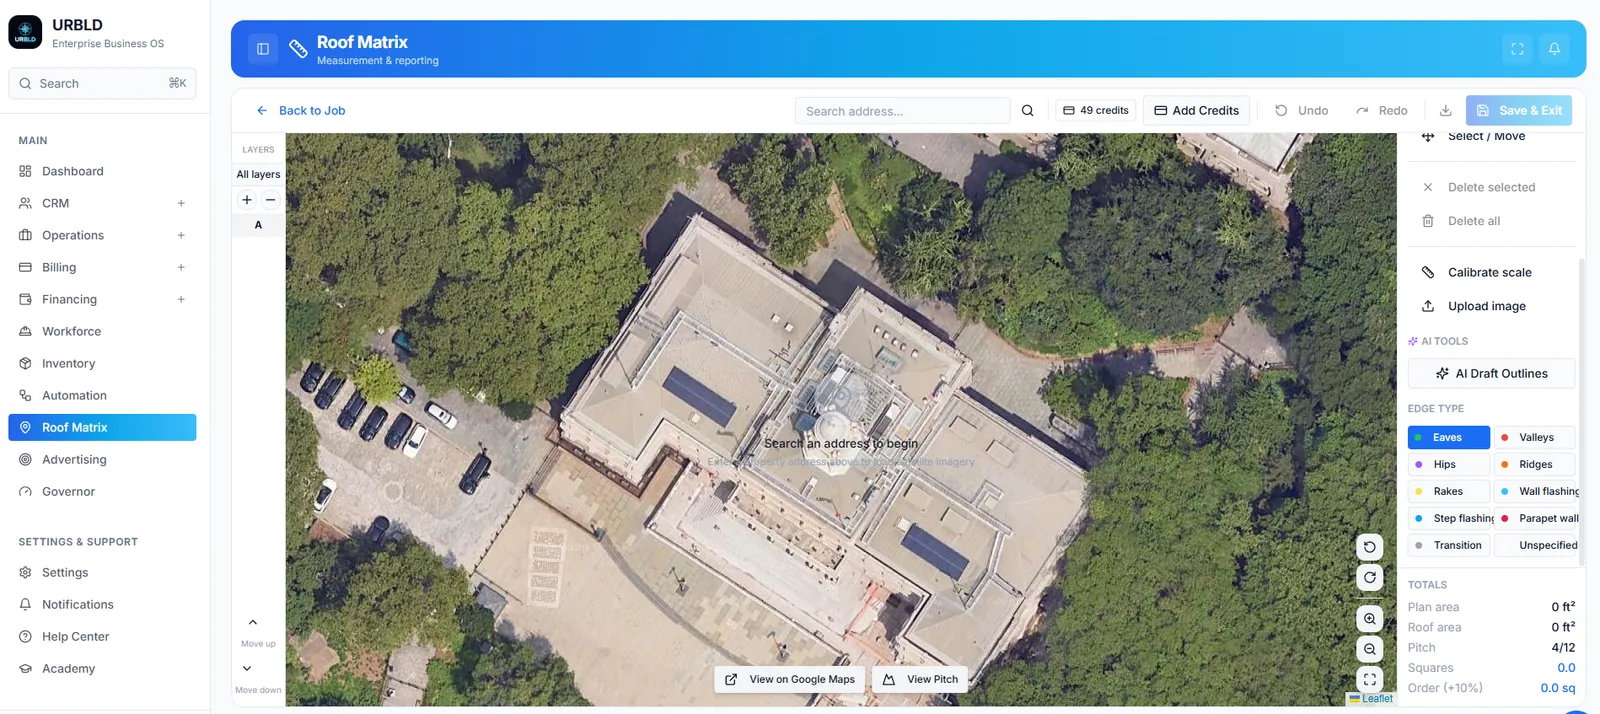The image size is (1600, 714).
Task: Select the Eaves edge type
Action: tap(1449, 437)
